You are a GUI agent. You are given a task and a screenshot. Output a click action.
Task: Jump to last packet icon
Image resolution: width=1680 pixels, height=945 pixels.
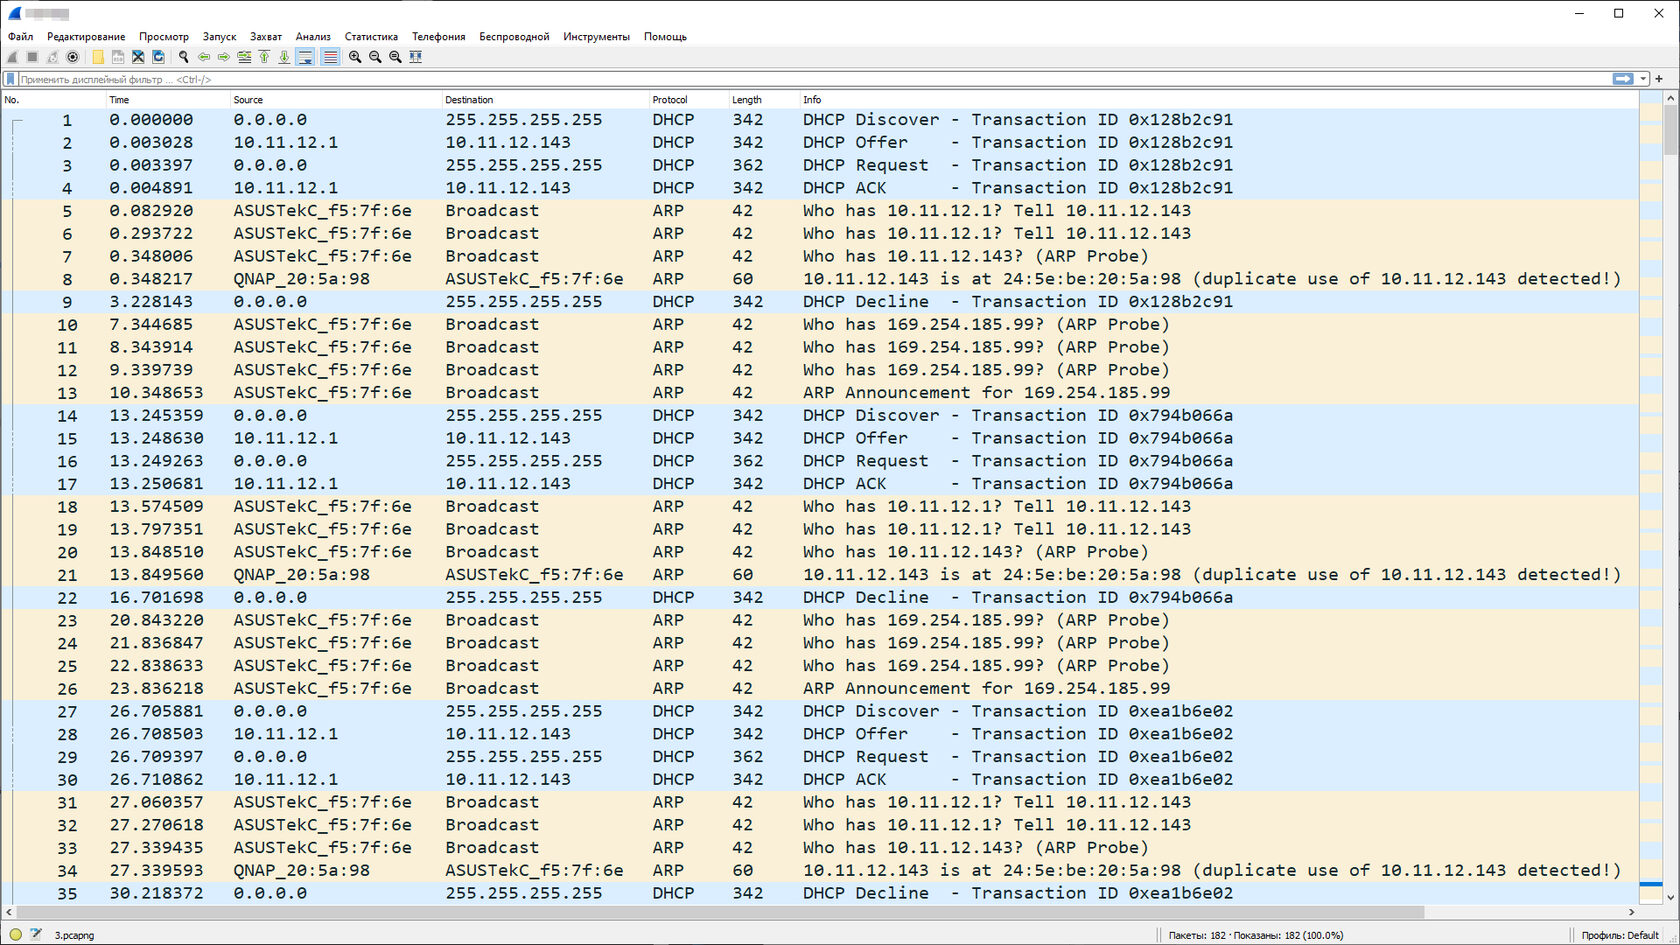284,57
